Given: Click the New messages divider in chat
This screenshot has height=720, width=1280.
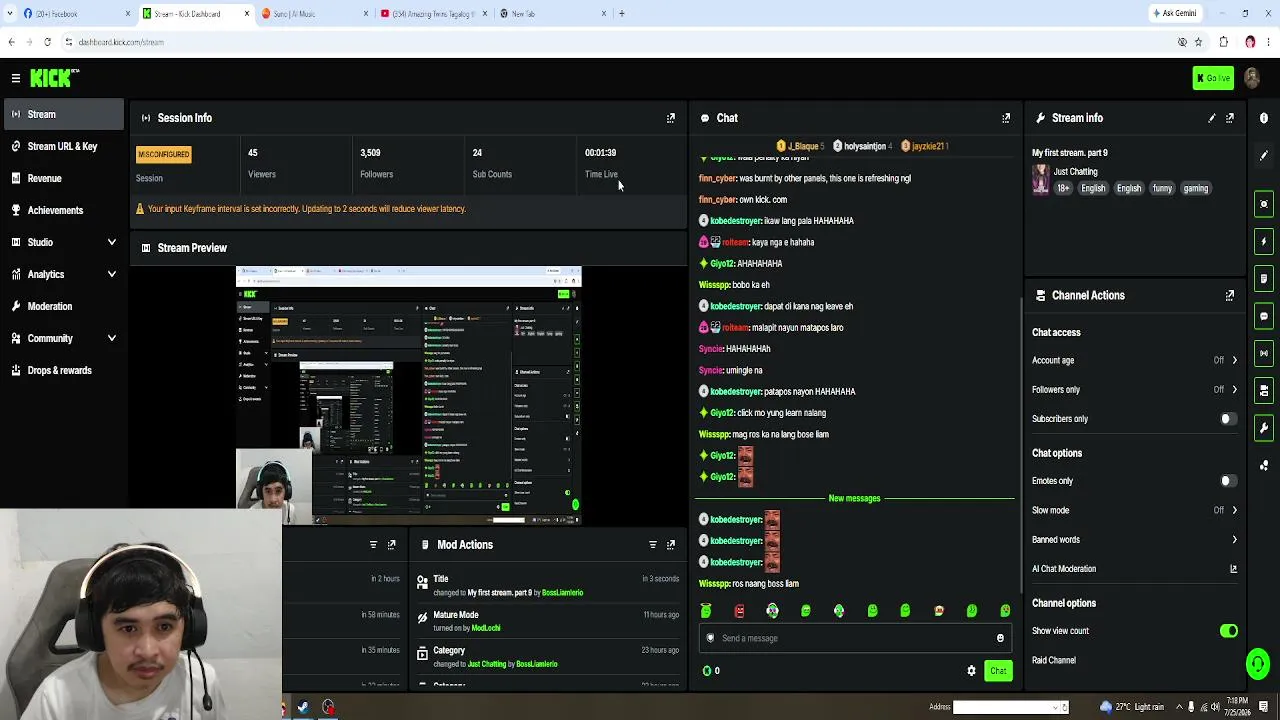Looking at the screenshot, I should click(854, 498).
